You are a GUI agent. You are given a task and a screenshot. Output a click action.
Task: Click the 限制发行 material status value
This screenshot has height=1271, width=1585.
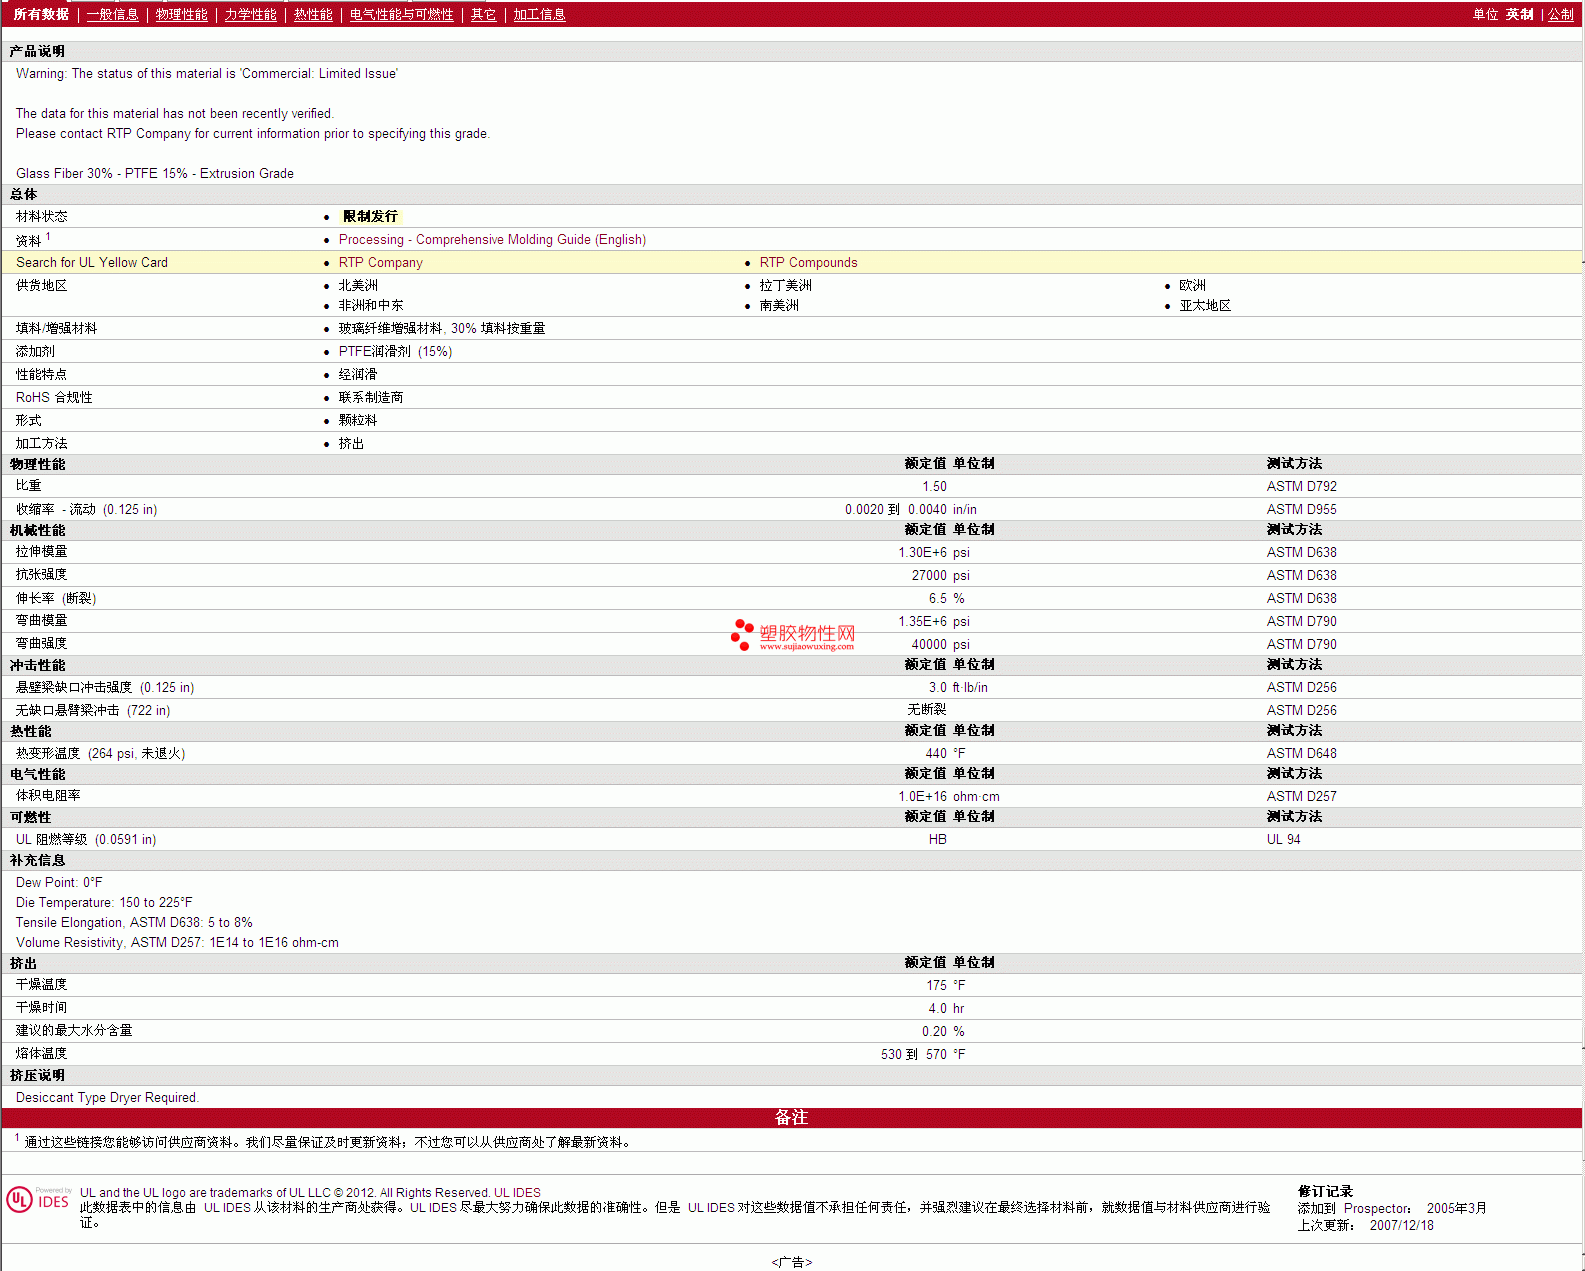[x=370, y=216]
